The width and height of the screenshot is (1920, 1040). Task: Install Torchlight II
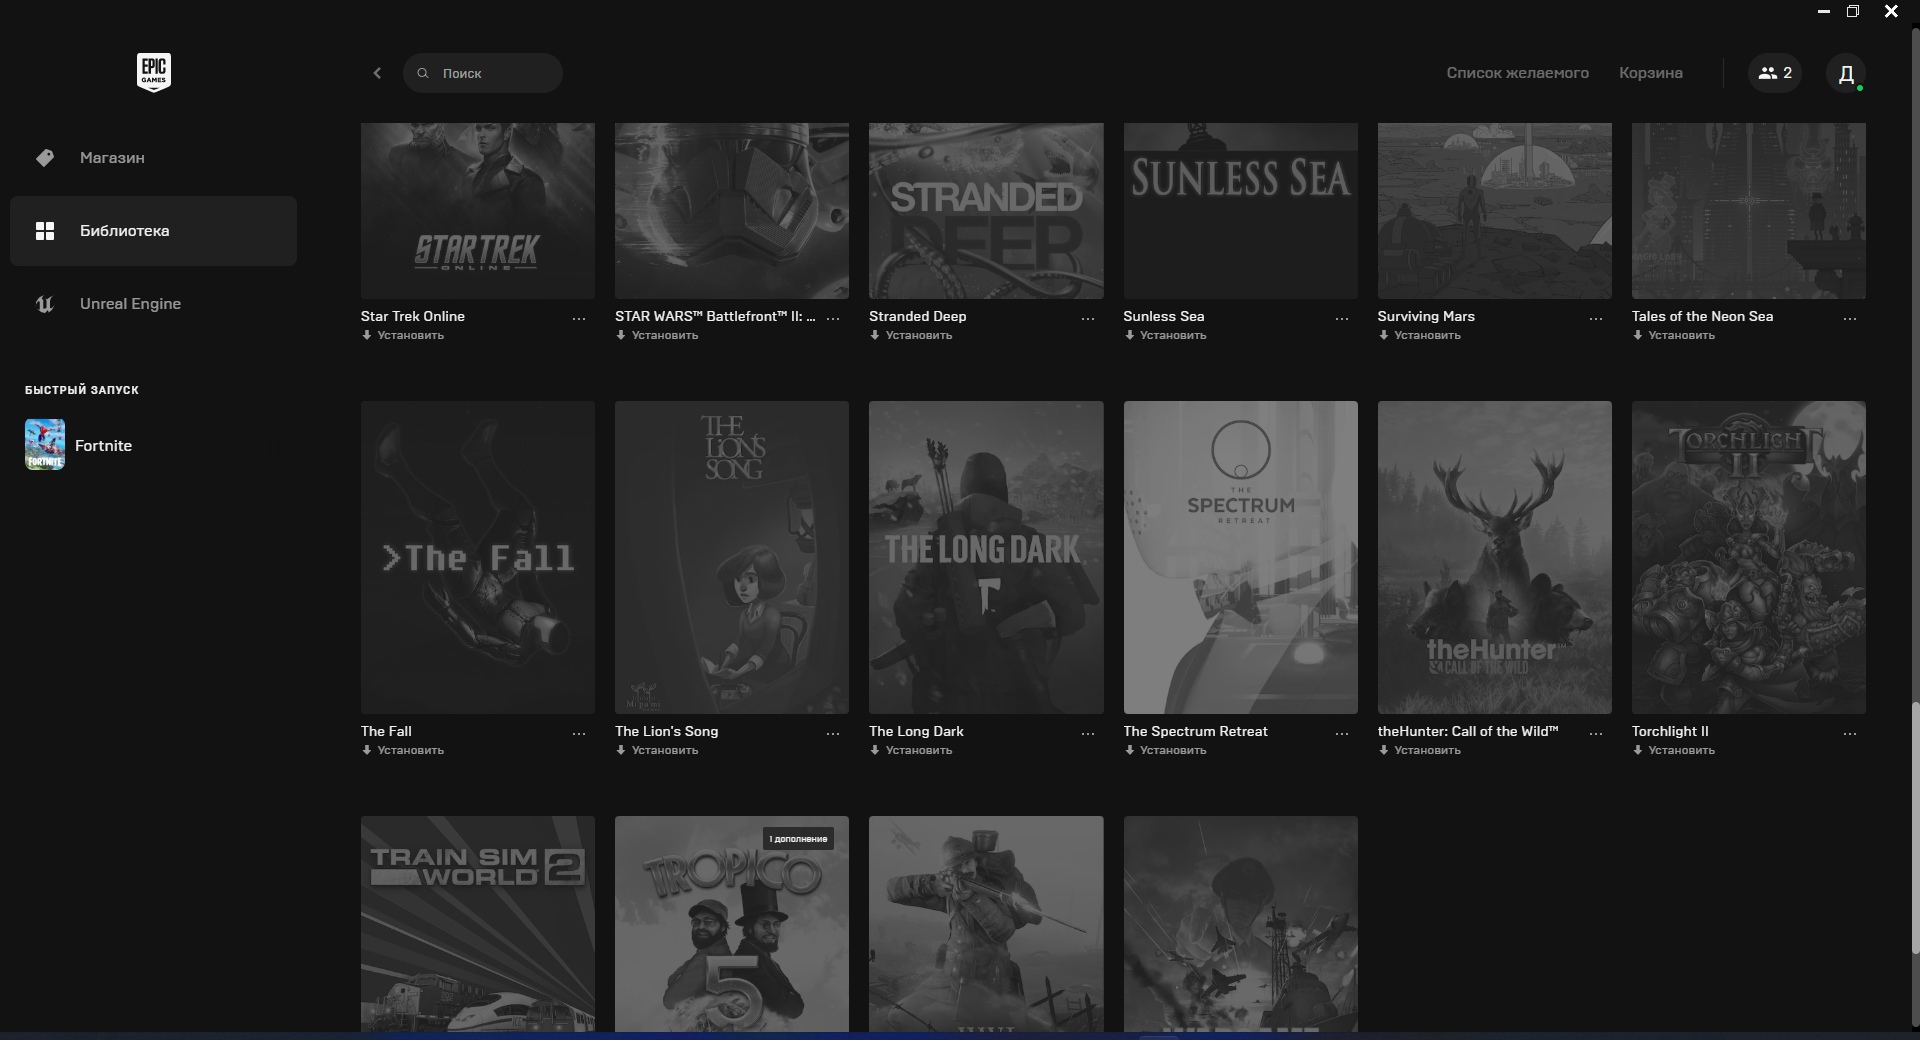point(1674,750)
